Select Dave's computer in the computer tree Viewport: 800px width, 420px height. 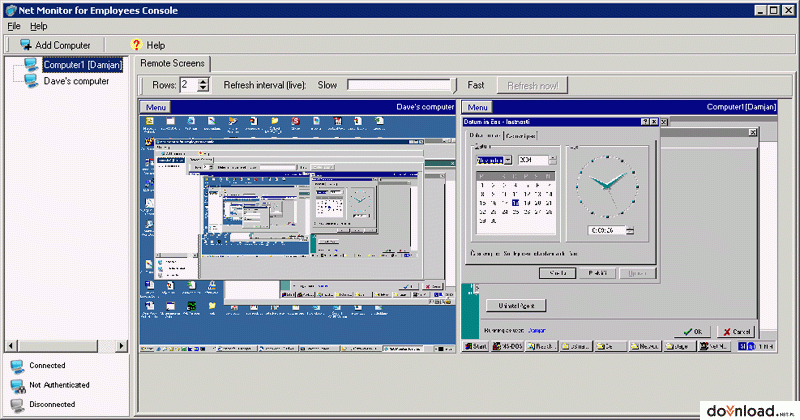tap(76, 81)
